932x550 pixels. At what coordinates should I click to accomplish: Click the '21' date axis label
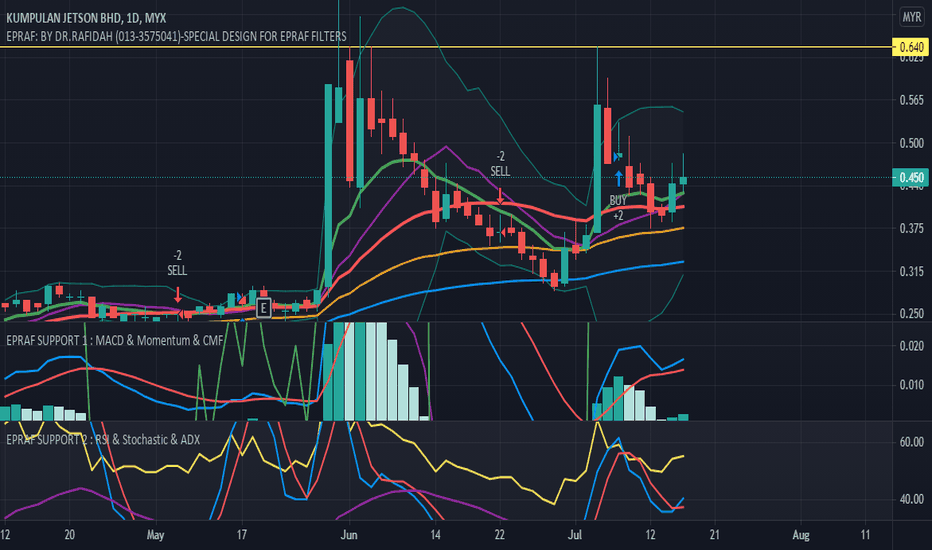click(714, 535)
